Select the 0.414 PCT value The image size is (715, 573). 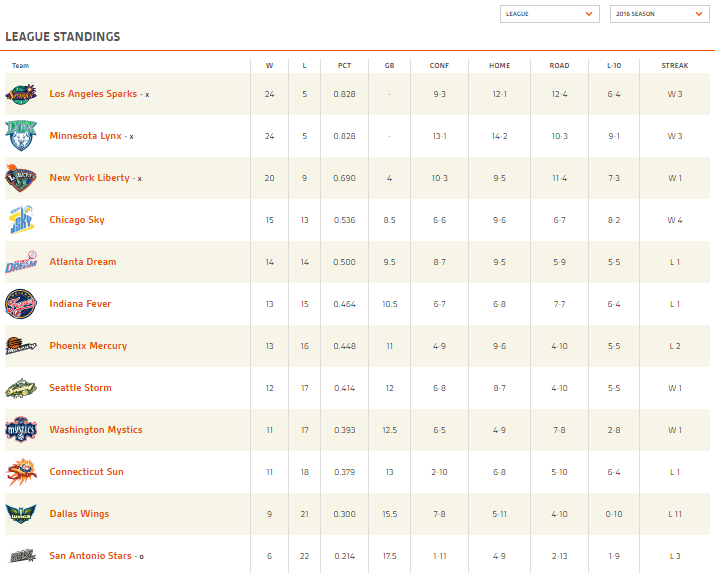344,388
